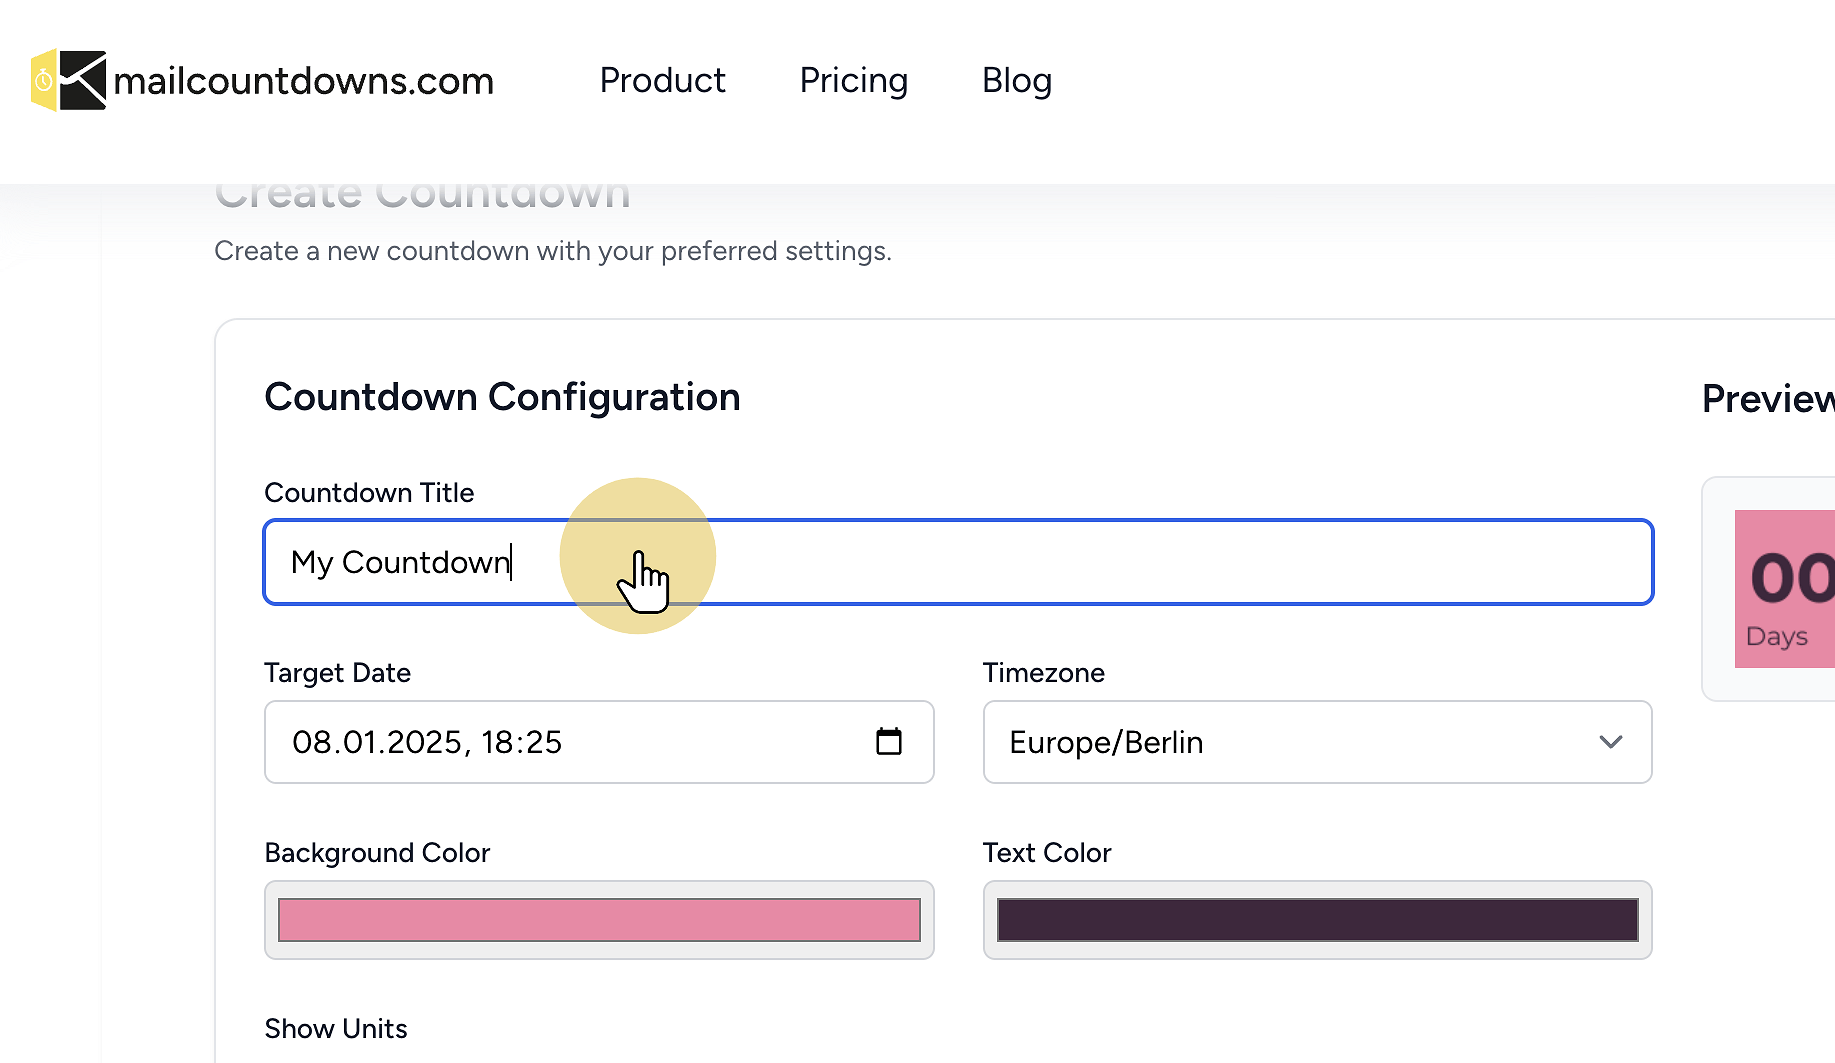Click the Show Units label
The height and width of the screenshot is (1063, 1835).
pyautogui.click(x=335, y=1028)
